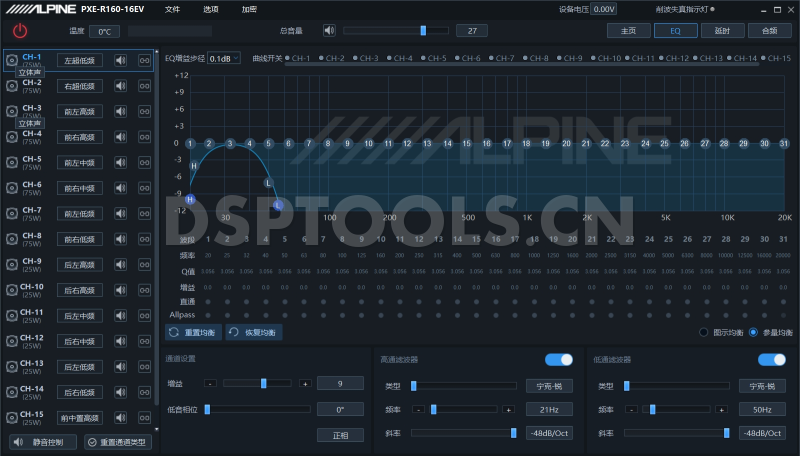Mute channel CH-6 speaker icon
The height and width of the screenshot is (456, 800).
click(120, 188)
